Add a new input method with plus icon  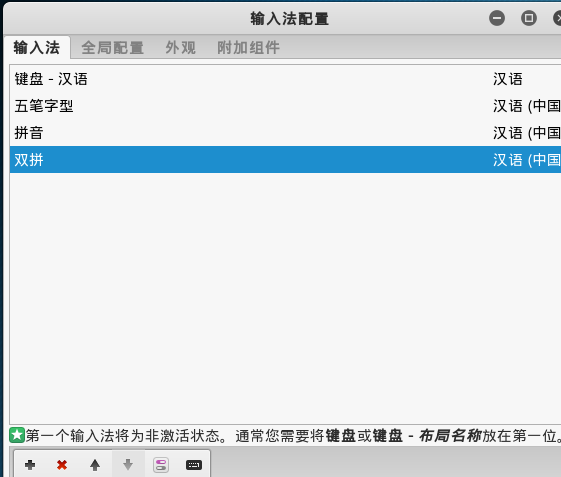tap(30, 465)
